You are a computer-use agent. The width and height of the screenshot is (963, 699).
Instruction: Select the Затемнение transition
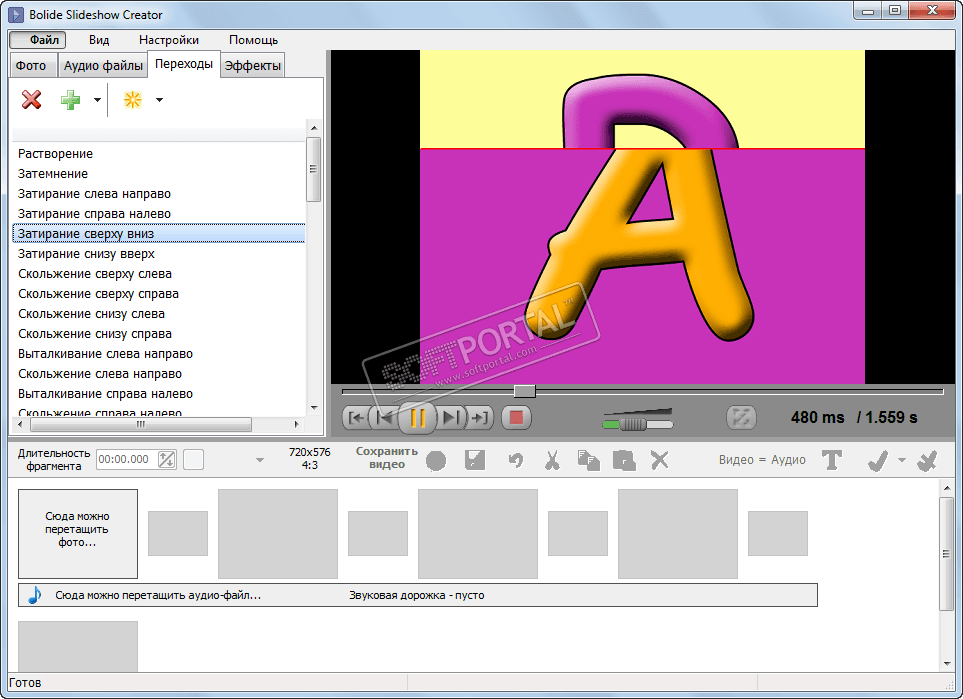pyautogui.click(x=158, y=174)
